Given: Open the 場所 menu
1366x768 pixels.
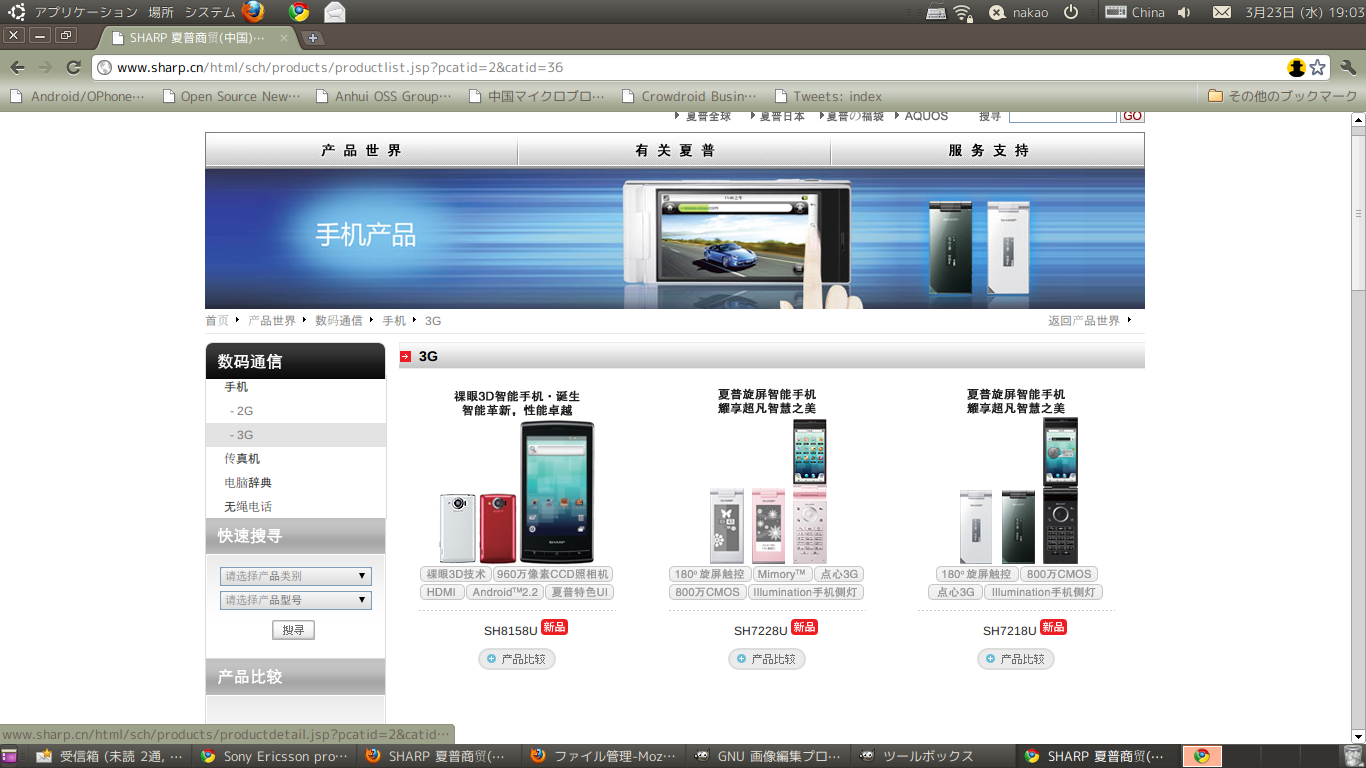Looking at the screenshot, I should 161,12.
